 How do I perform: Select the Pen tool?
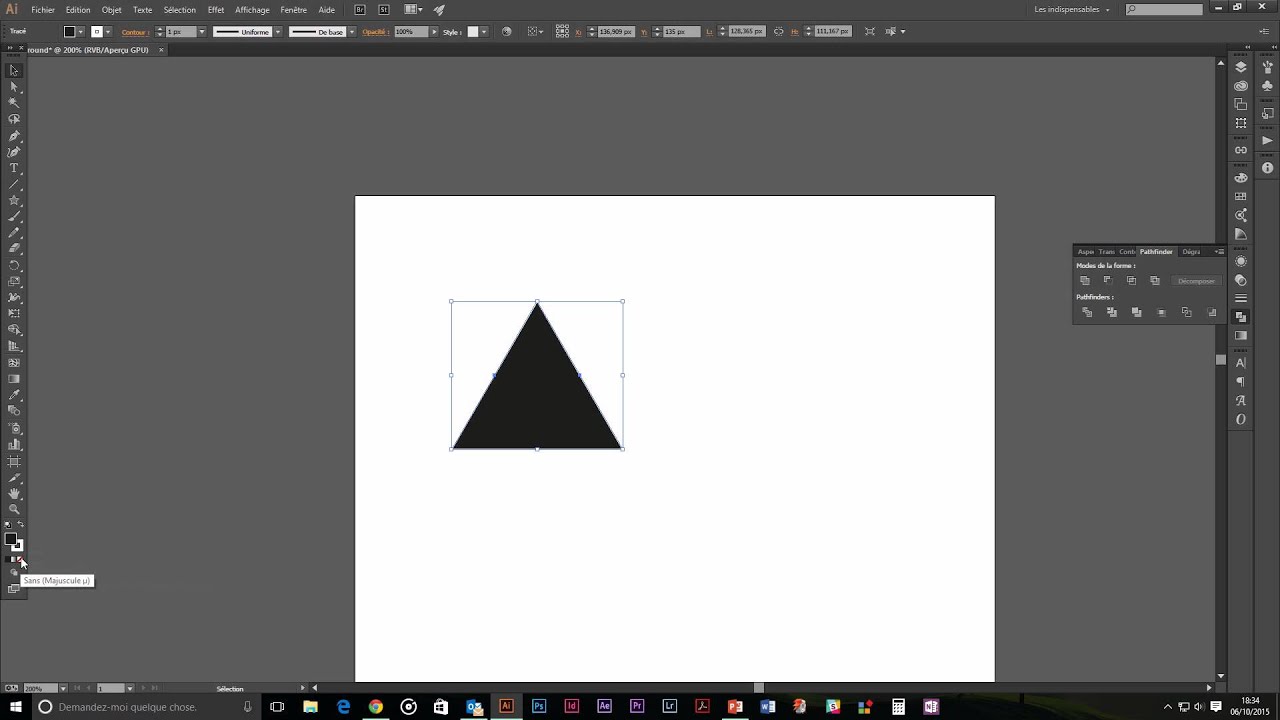pyautogui.click(x=14, y=136)
